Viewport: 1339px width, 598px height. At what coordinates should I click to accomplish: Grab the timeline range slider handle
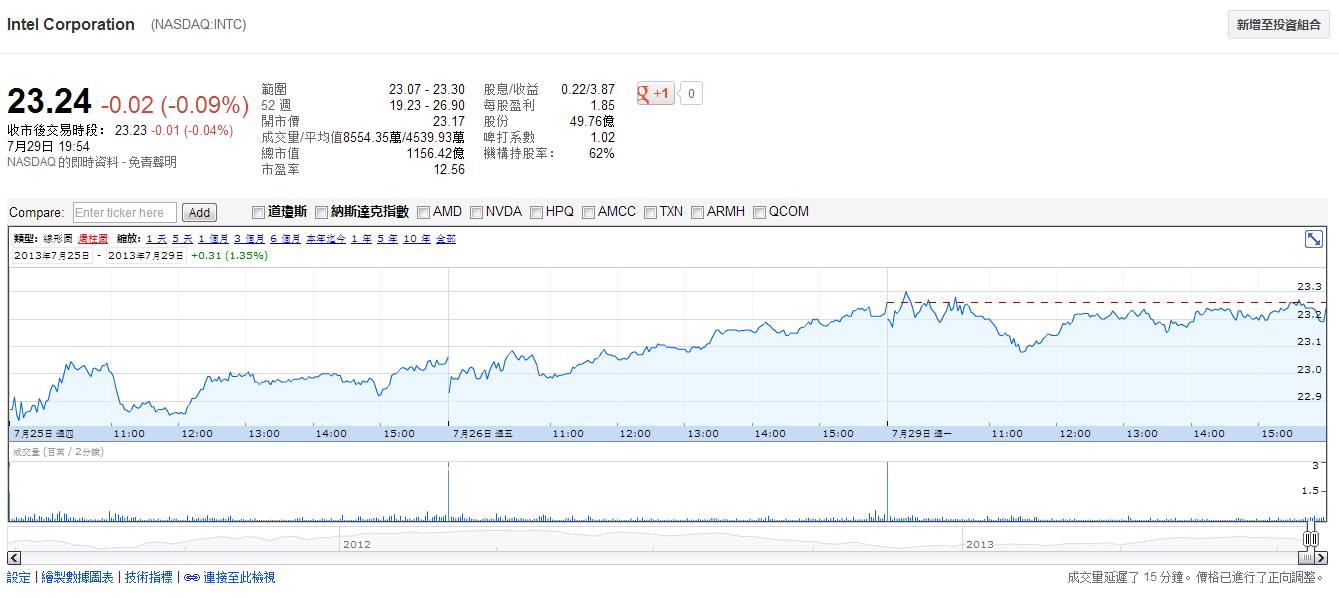pos(1311,538)
